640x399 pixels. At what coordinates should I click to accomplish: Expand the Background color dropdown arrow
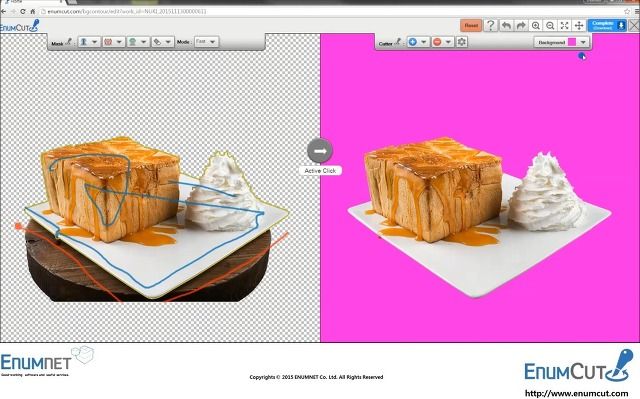pyautogui.click(x=583, y=42)
